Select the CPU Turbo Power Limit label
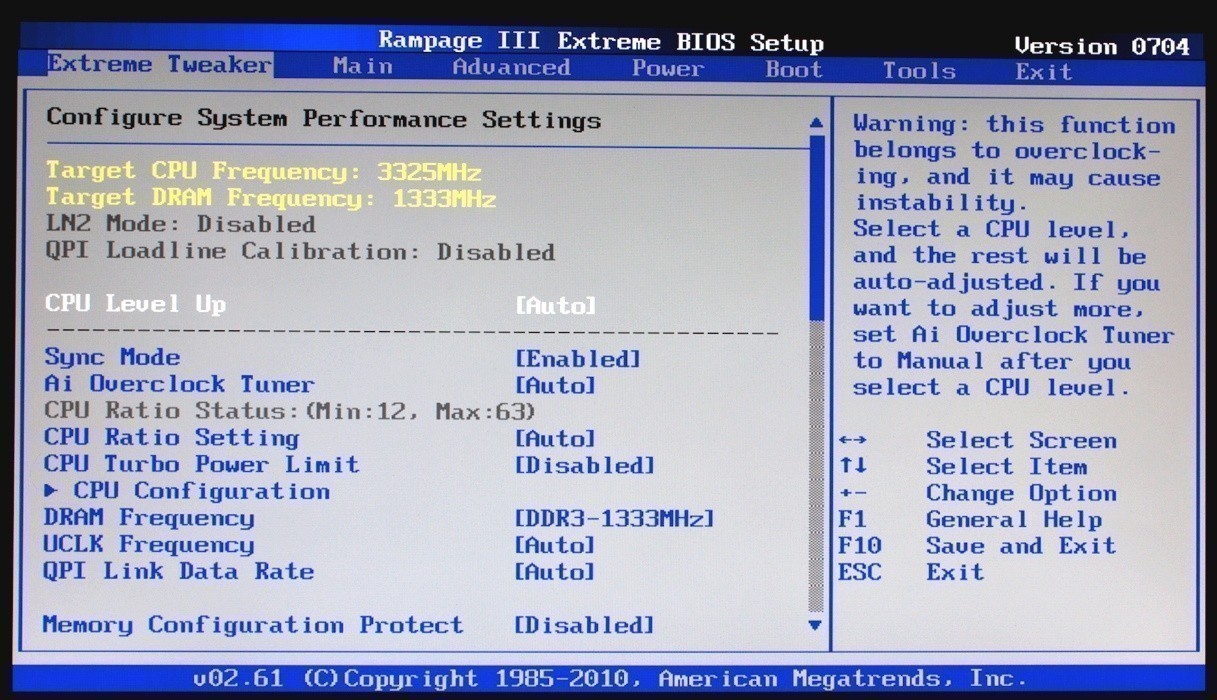 click(x=202, y=464)
